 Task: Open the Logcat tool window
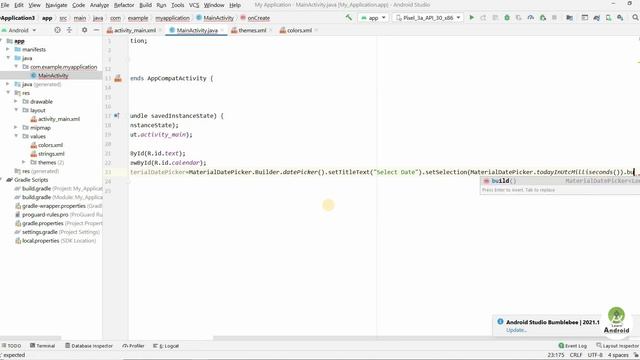pyautogui.click(x=166, y=346)
